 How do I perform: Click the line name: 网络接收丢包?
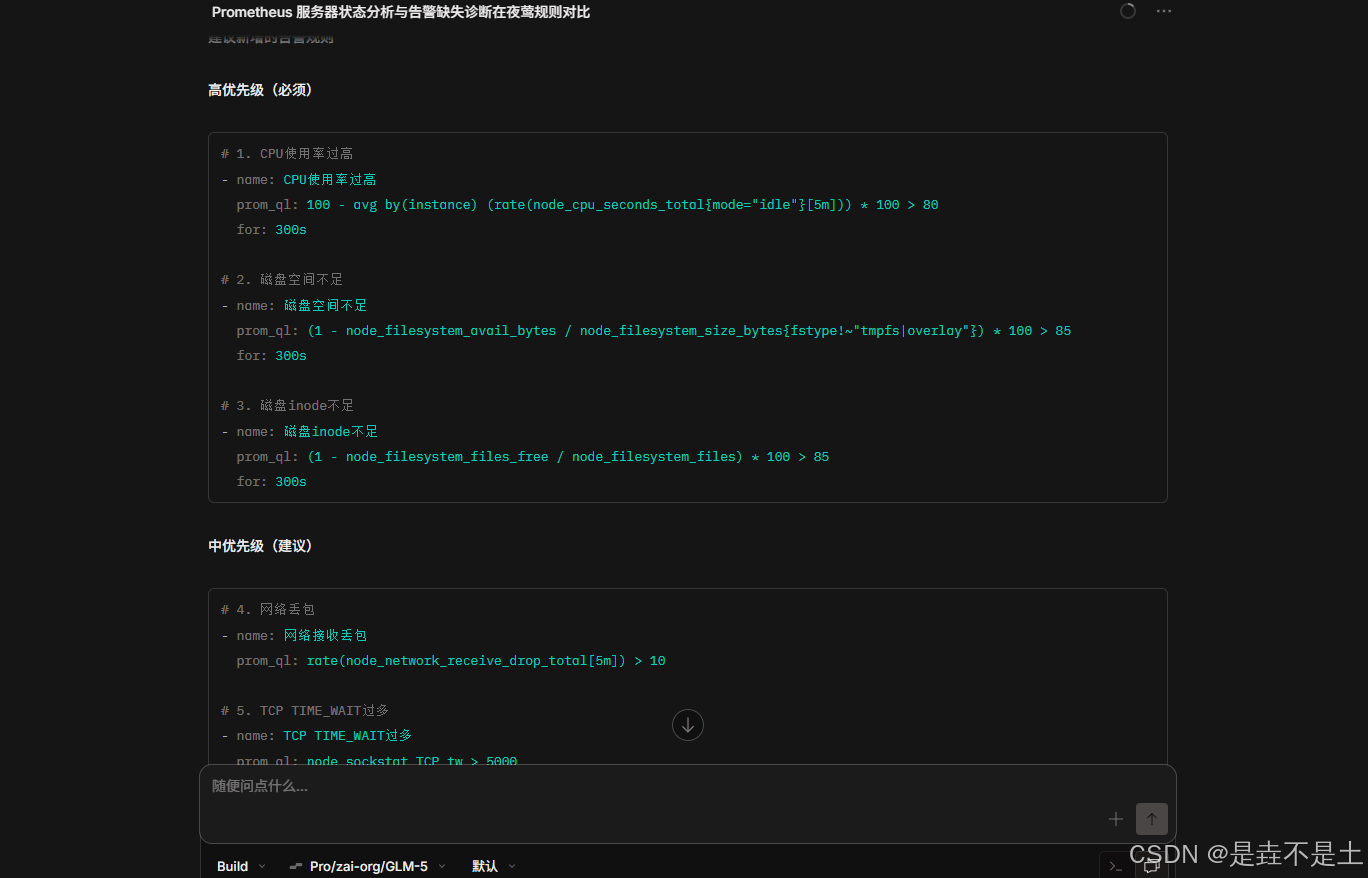click(x=294, y=636)
